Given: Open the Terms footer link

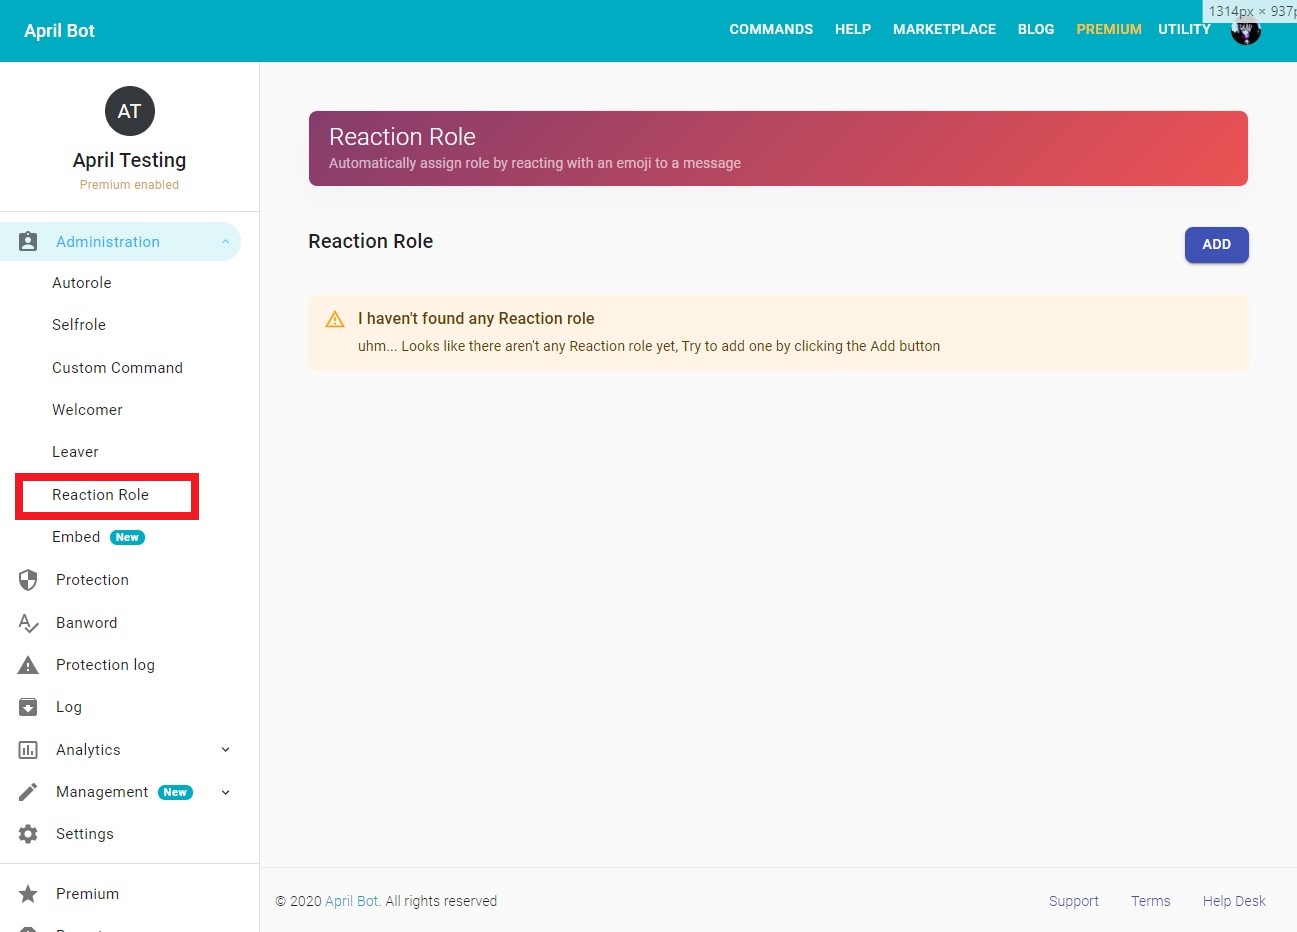Looking at the screenshot, I should [1151, 901].
